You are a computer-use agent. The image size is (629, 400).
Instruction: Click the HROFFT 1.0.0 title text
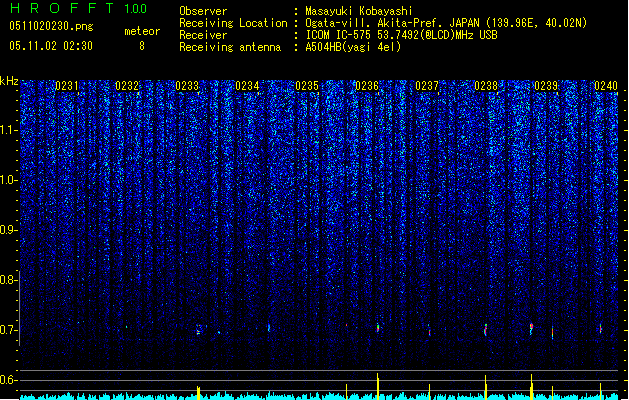coord(79,8)
